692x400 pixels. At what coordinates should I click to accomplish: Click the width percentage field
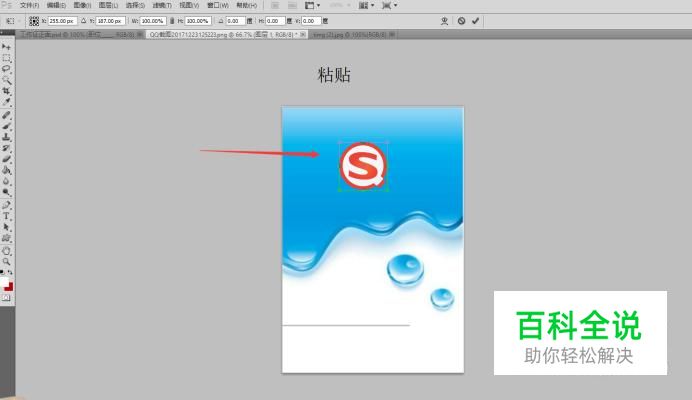click(153, 21)
